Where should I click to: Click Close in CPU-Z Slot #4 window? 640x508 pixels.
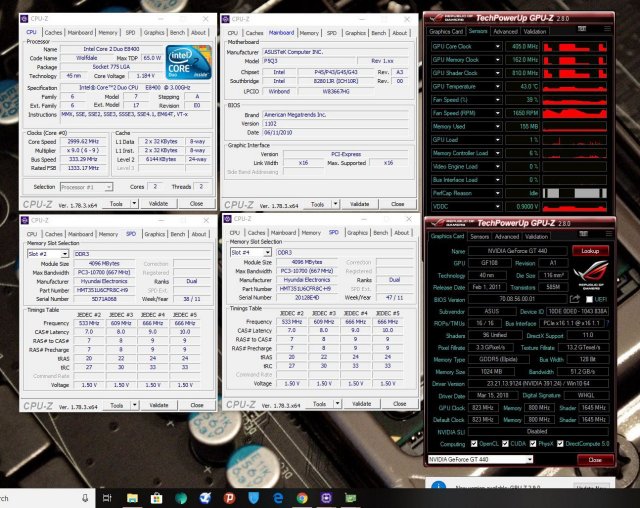point(400,404)
